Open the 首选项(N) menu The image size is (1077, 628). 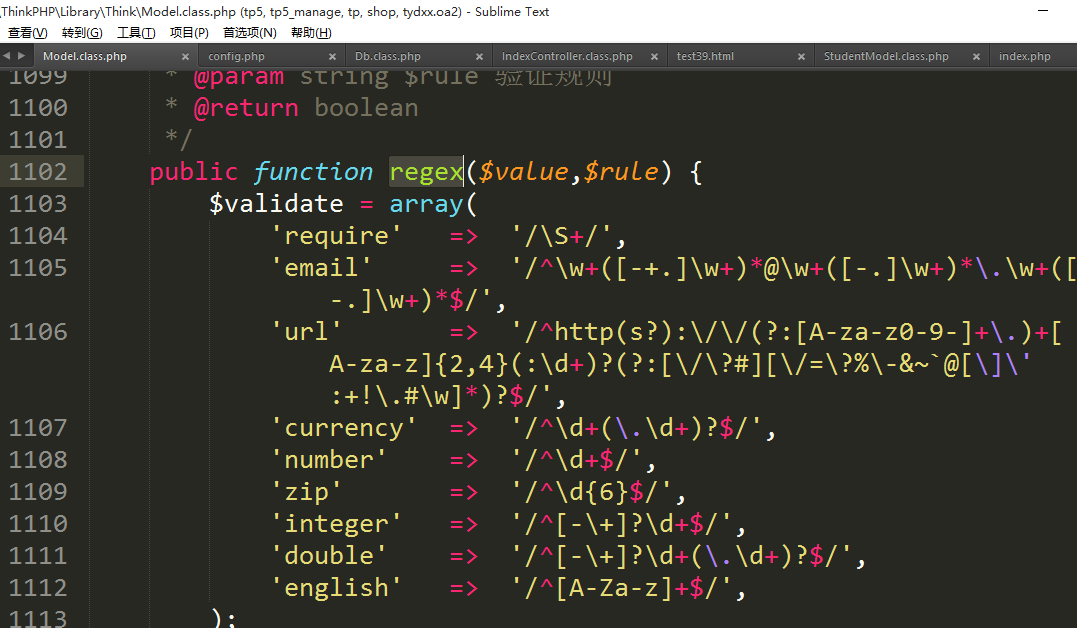click(x=249, y=33)
